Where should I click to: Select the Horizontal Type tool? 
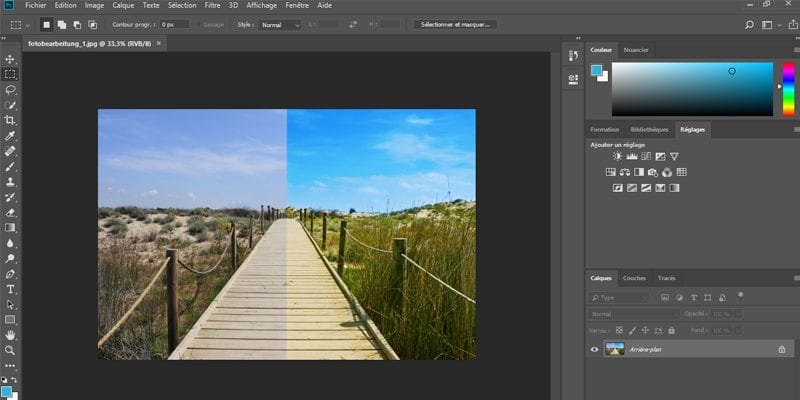tap(10, 289)
